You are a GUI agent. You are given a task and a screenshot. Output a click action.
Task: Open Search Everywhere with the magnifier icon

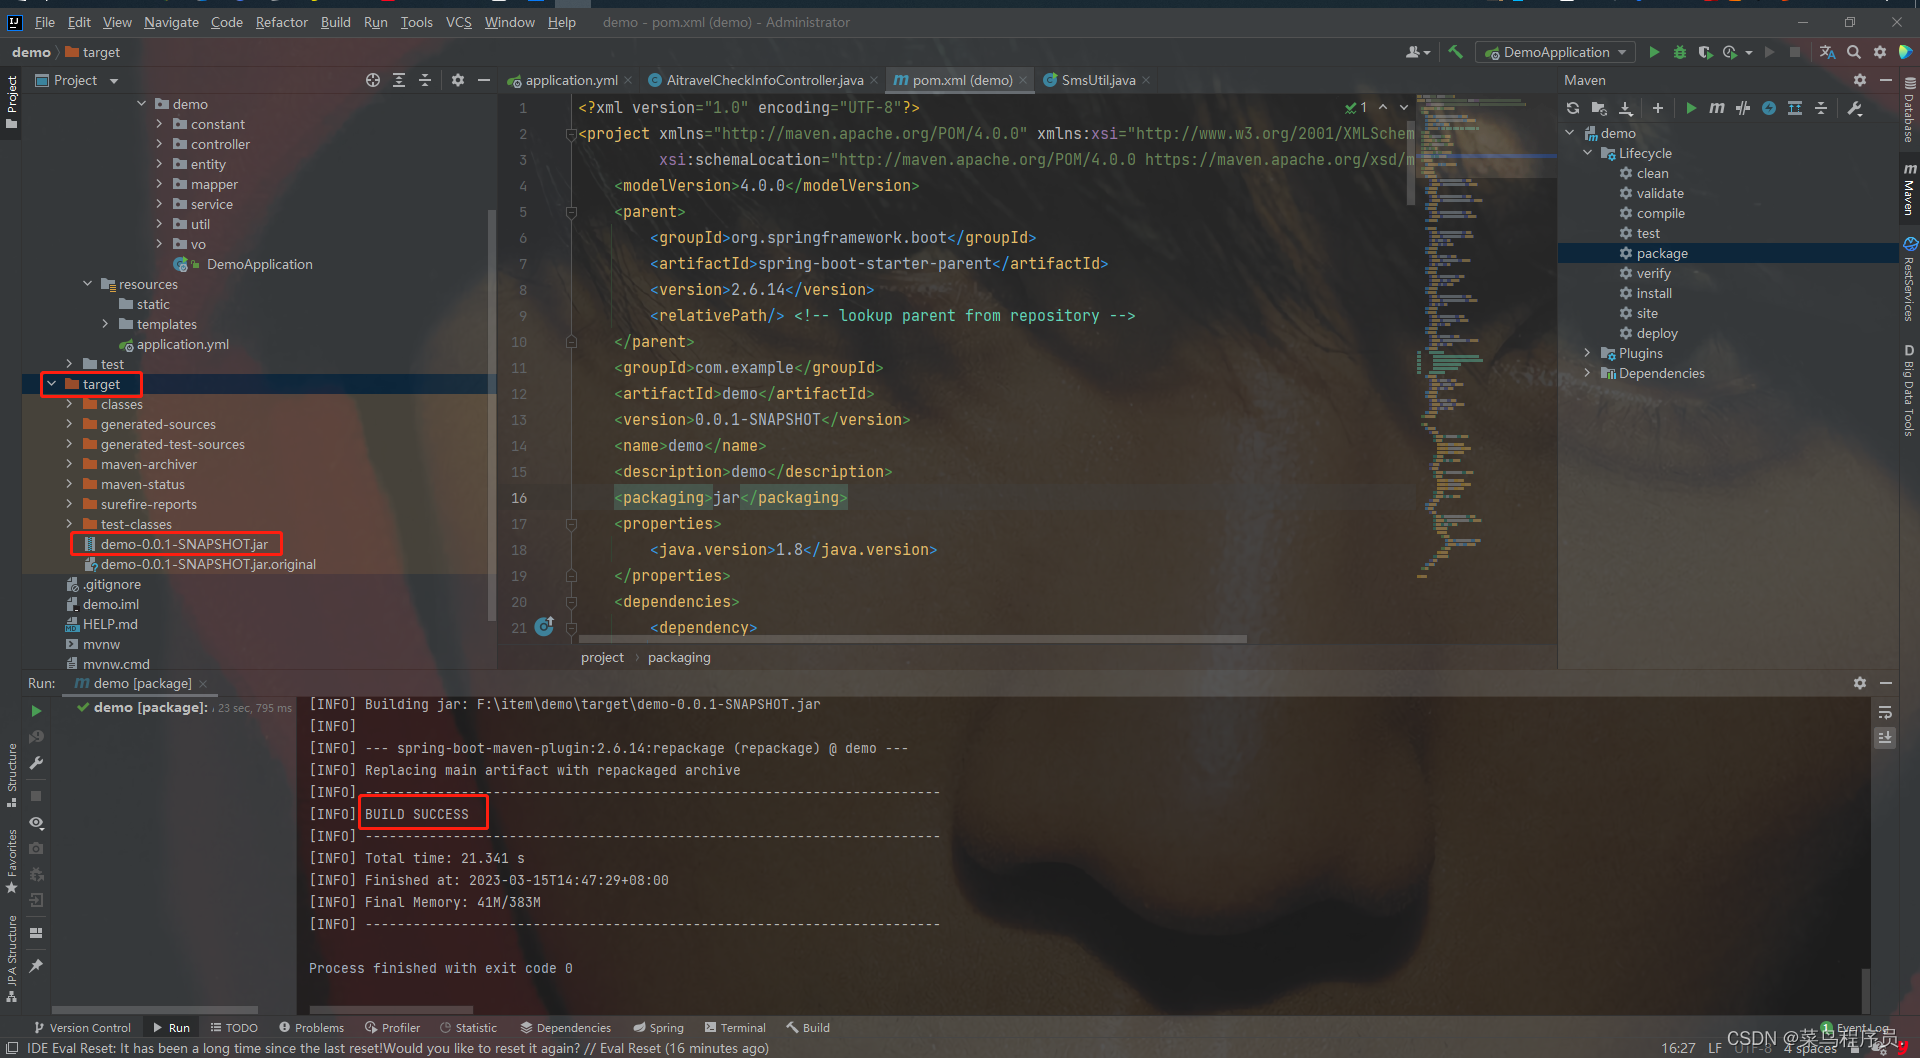coord(1854,52)
